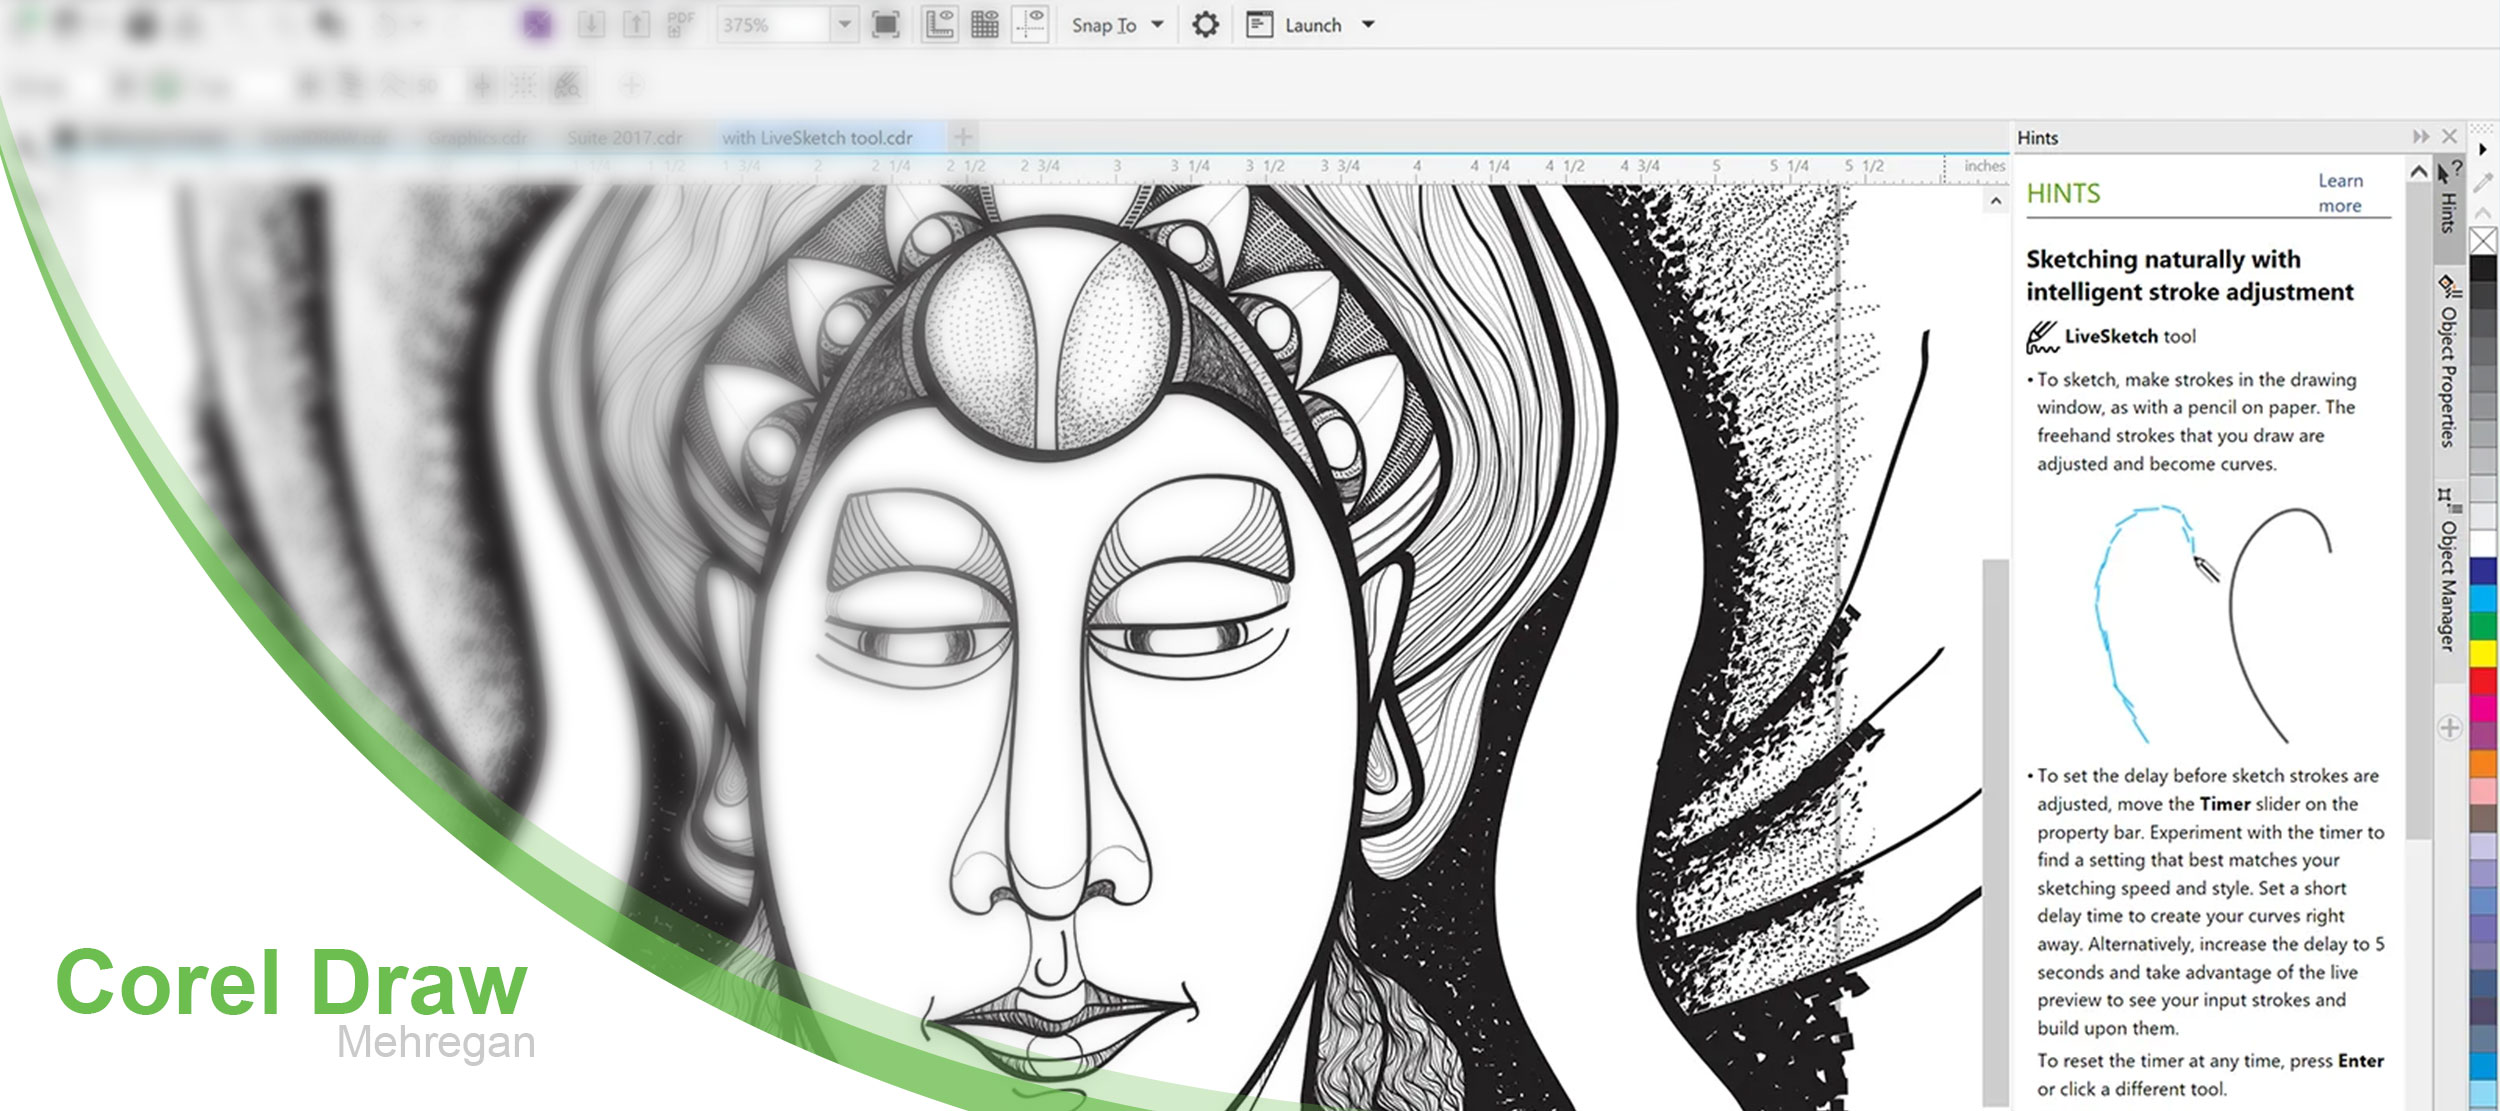Toggle guidelines visibility

1032,25
